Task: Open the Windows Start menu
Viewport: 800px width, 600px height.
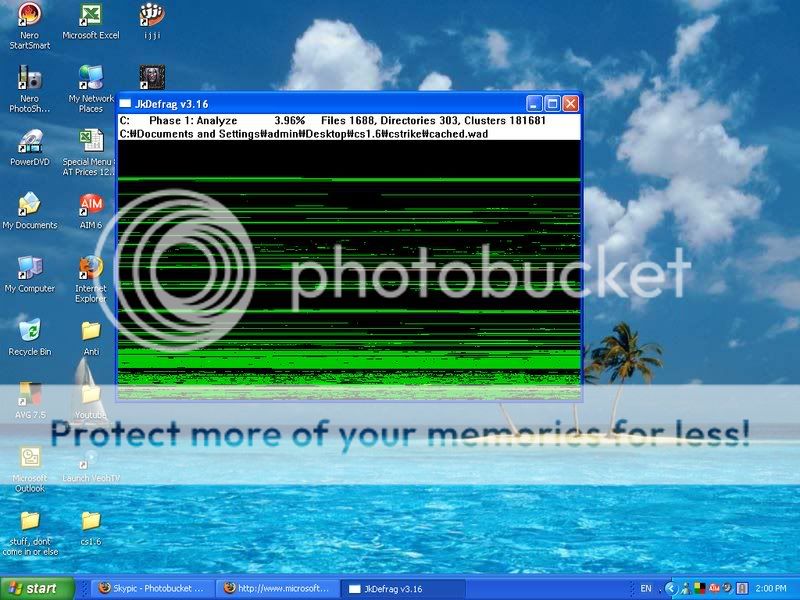Action: point(37,588)
